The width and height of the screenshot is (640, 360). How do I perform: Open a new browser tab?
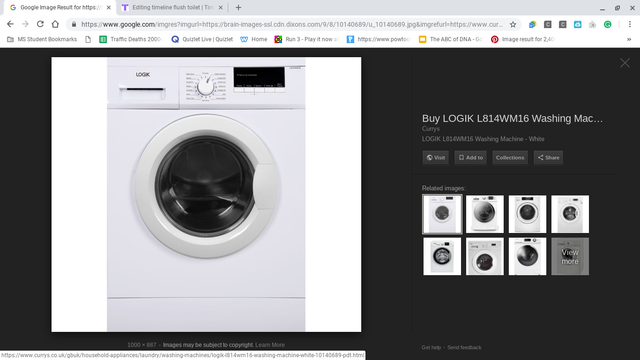coord(238,7)
